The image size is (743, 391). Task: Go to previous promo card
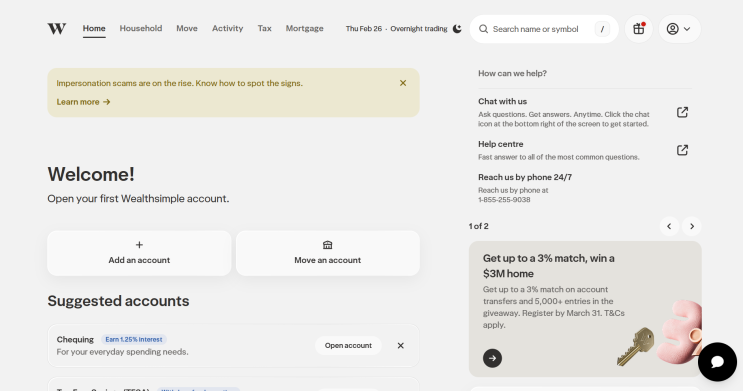point(669,226)
